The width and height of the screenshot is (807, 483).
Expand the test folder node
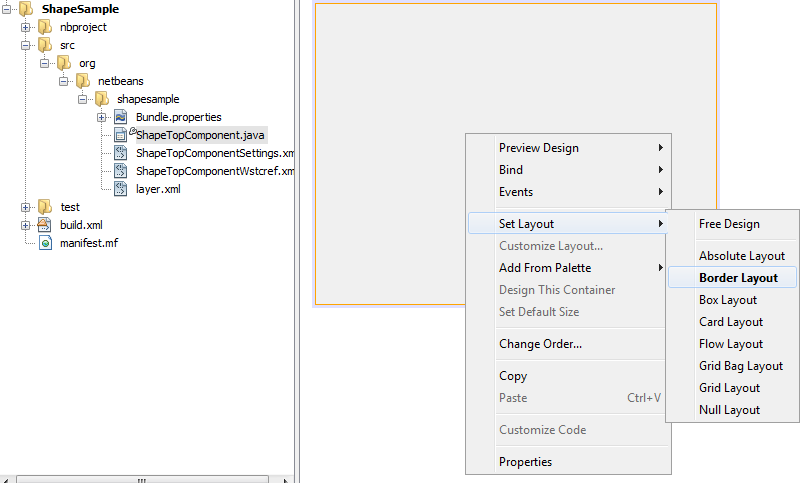(x=26, y=207)
